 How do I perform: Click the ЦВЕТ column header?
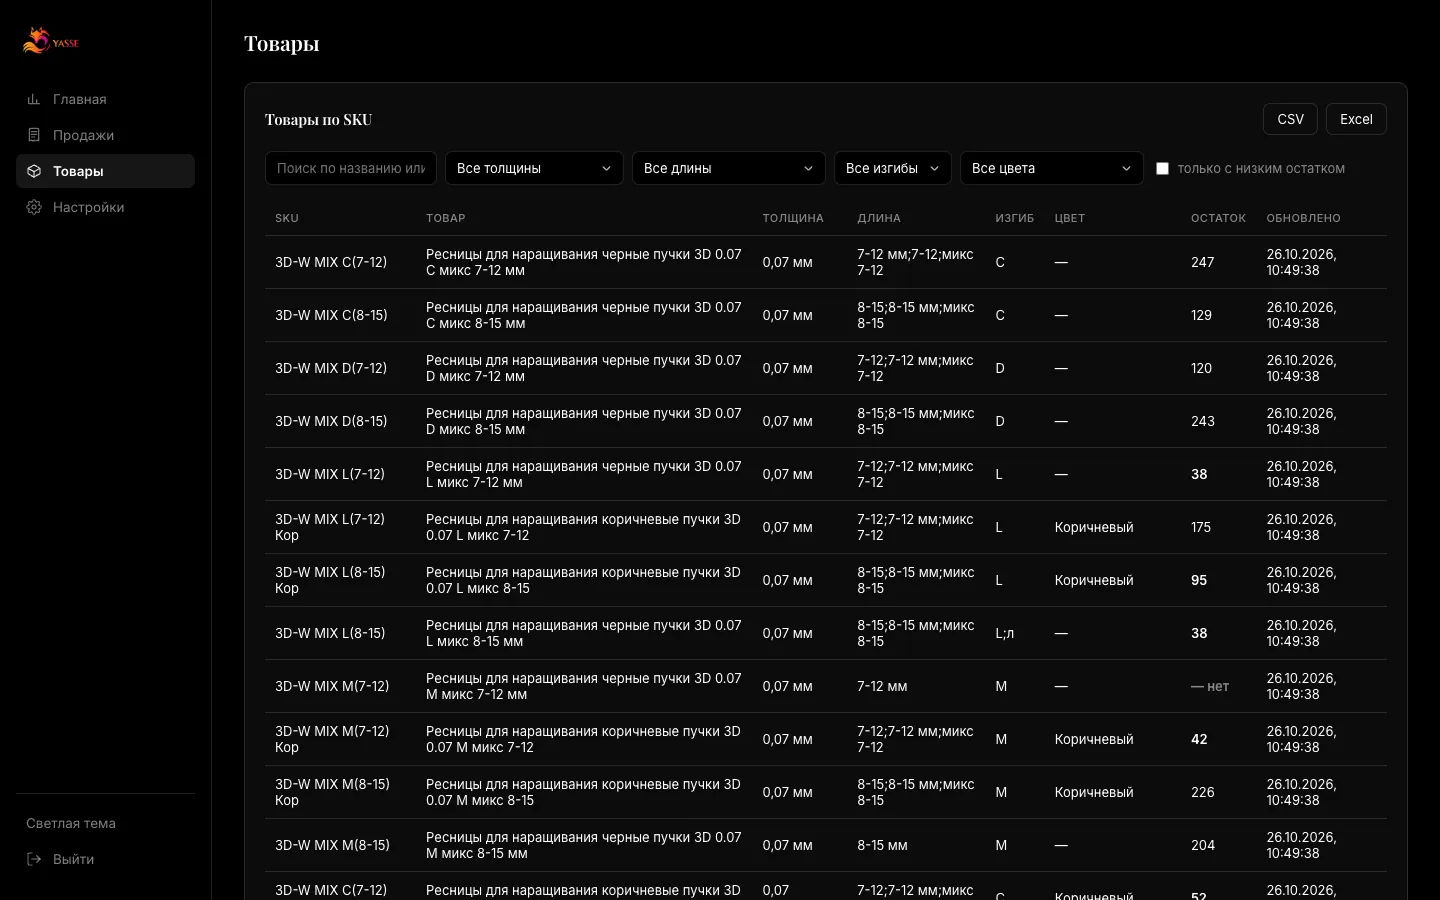click(x=1069, y=218)
